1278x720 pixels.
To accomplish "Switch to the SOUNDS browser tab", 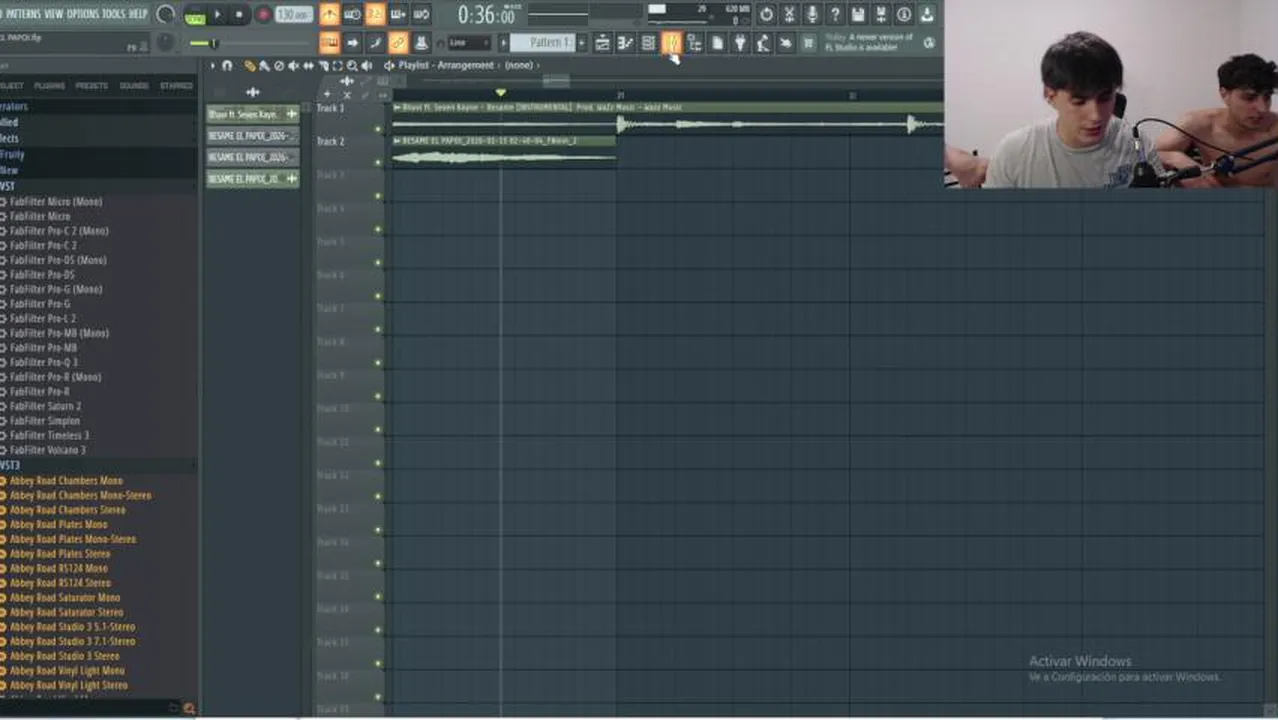I will tap(134, 86).
